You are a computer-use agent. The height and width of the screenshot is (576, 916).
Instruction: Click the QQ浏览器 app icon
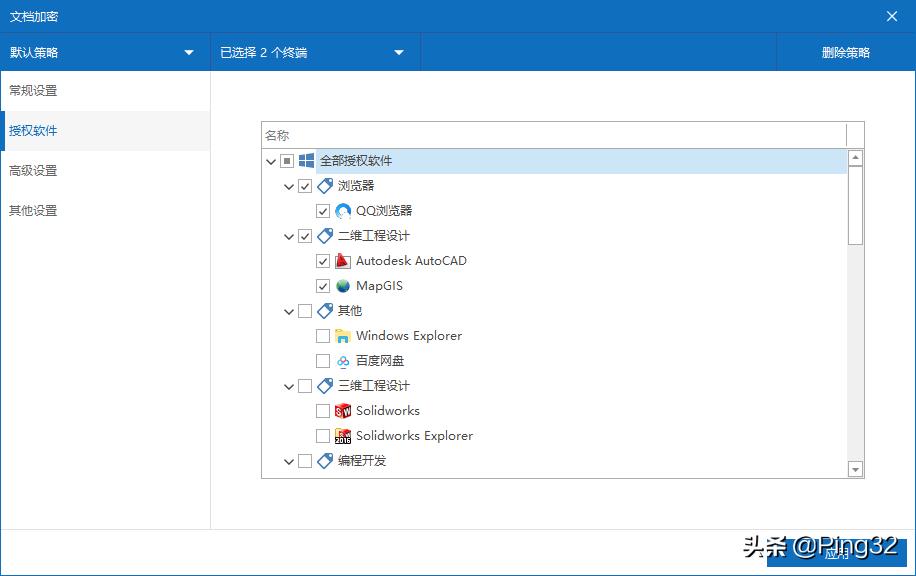click(x=343, y=211)
